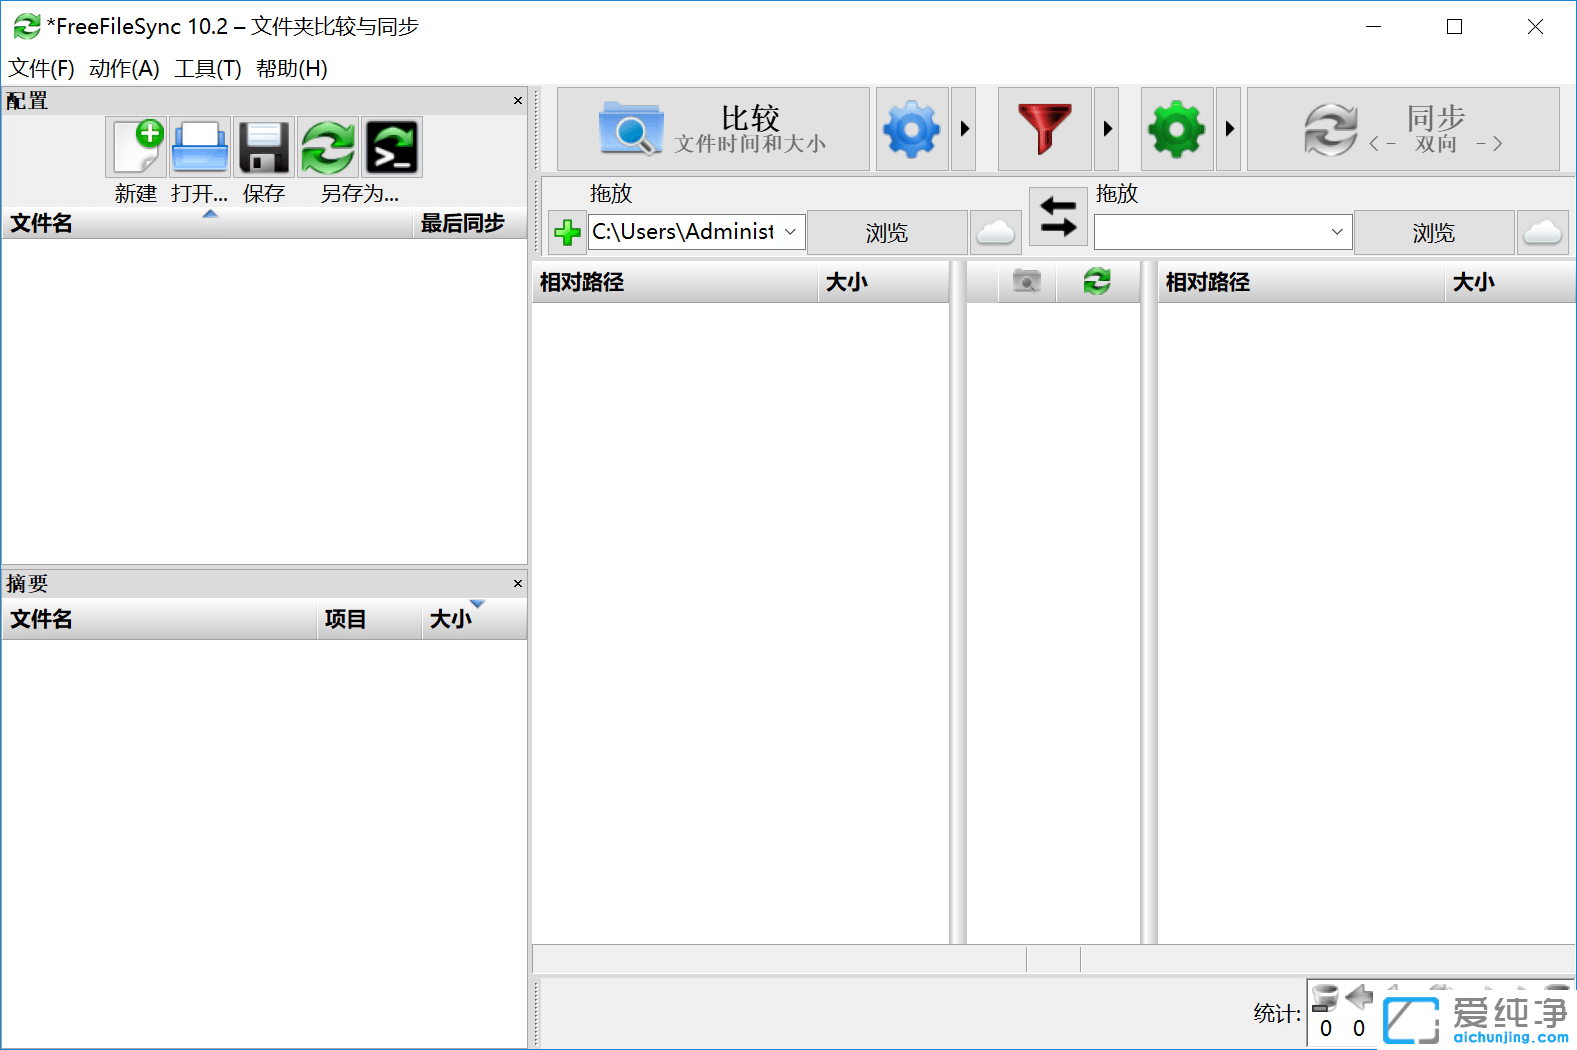Click the right folder path input field

1210,232
